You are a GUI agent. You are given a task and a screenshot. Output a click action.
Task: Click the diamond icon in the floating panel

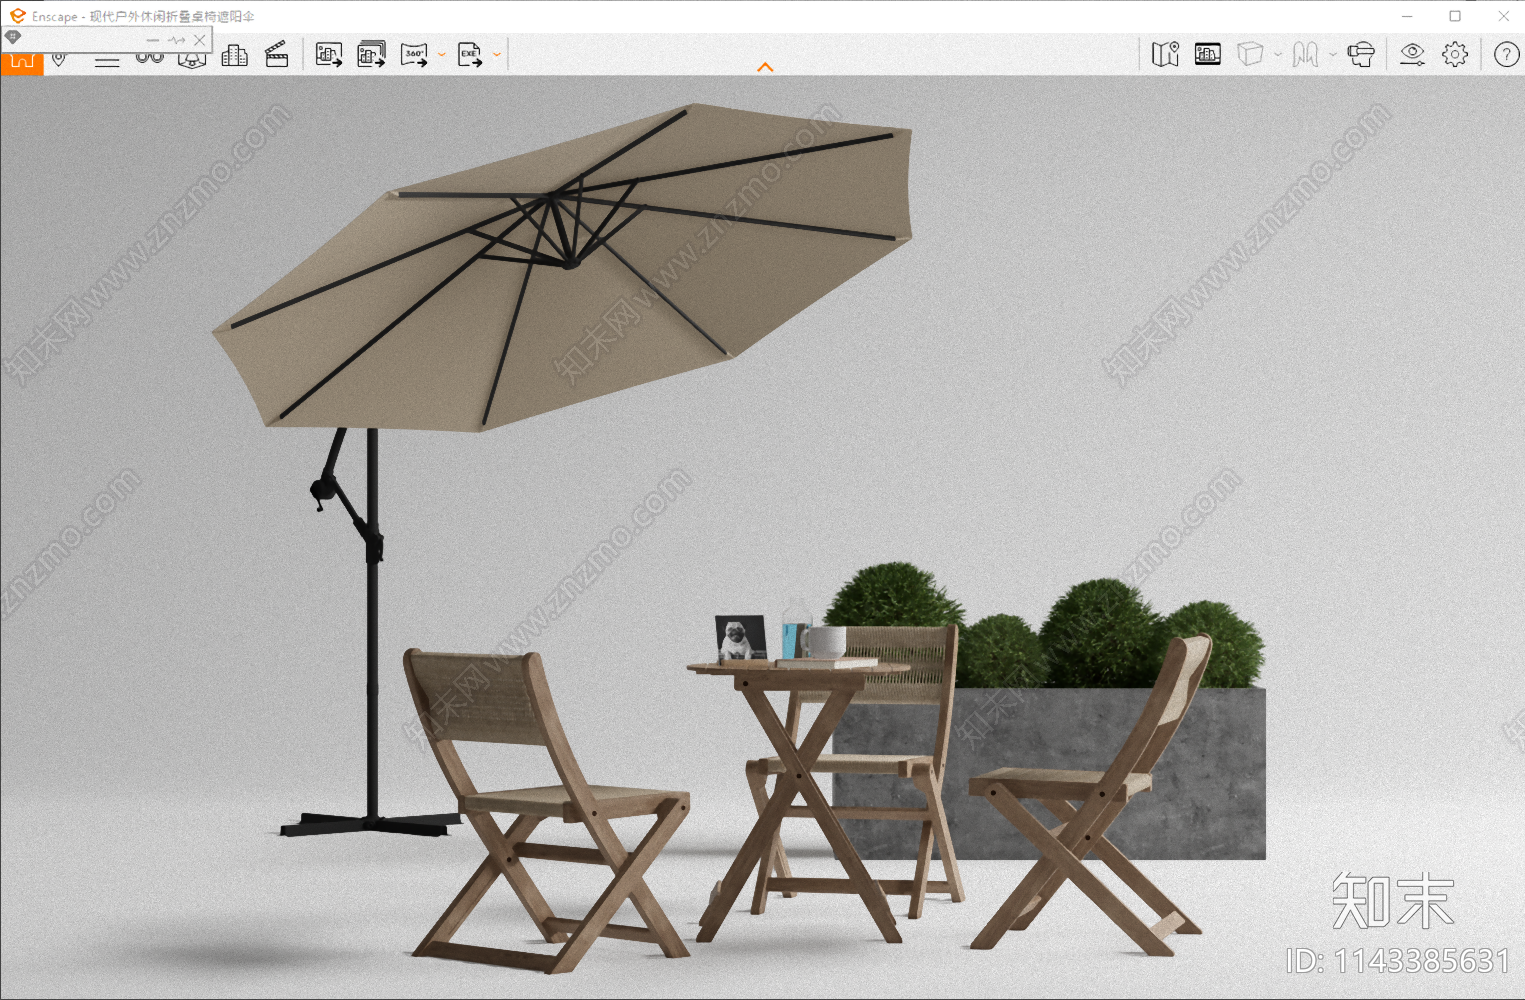tap(13, 37)
